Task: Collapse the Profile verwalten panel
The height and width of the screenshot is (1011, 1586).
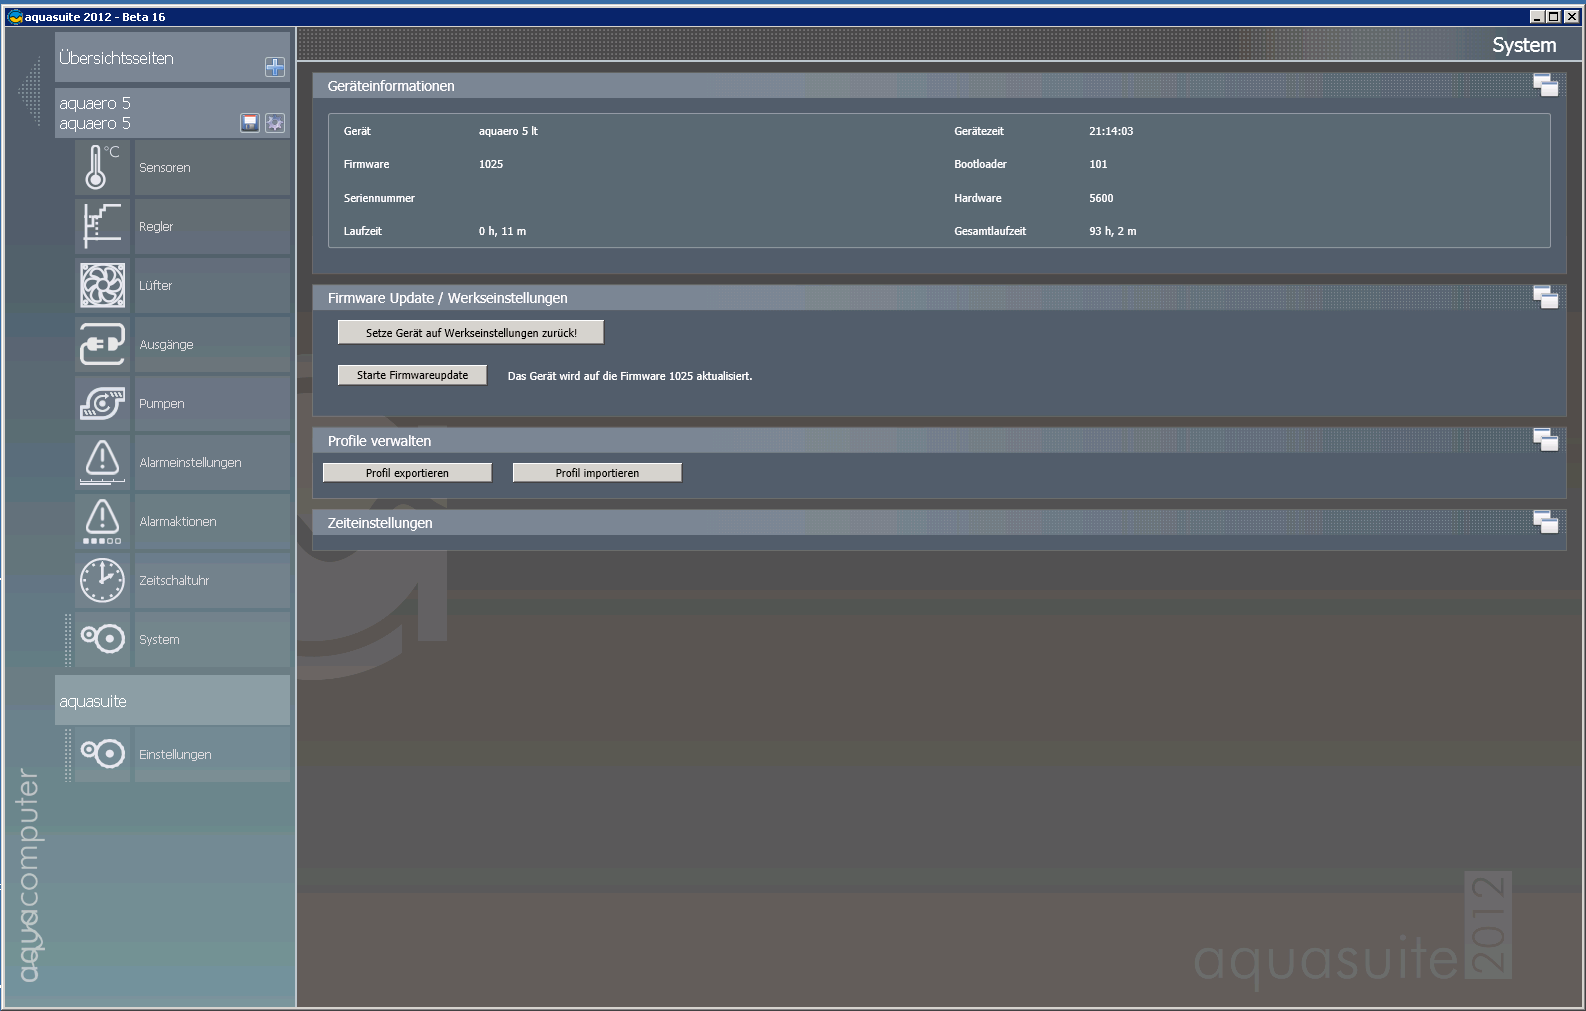Action: 1545,440
